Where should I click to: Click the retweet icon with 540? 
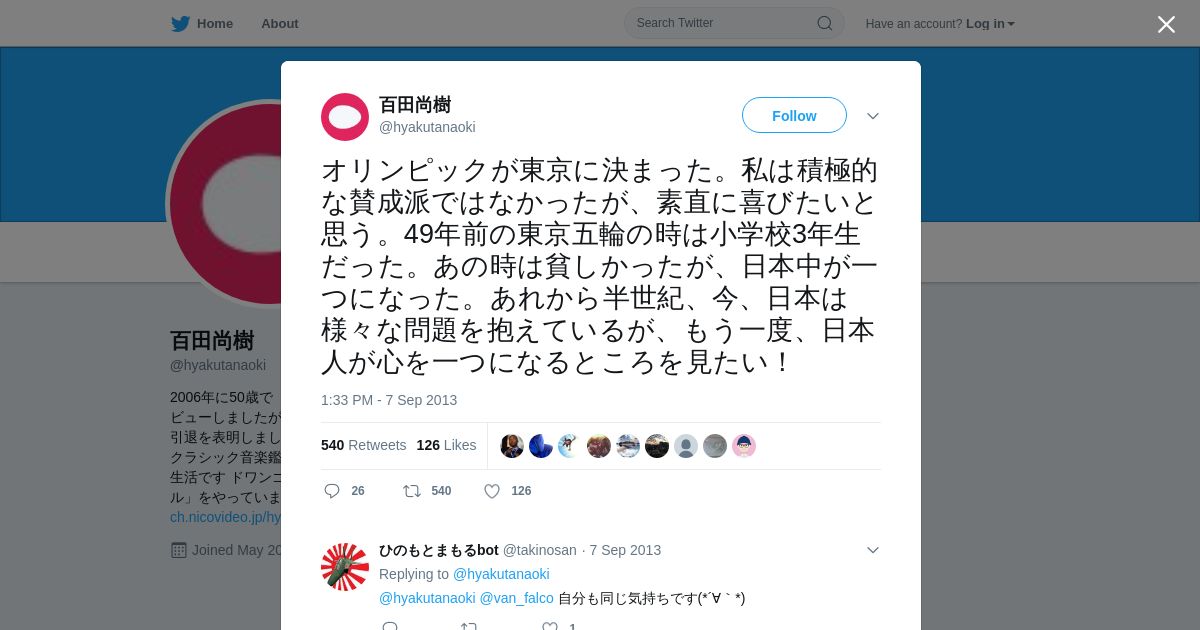[x=411, y=491]
